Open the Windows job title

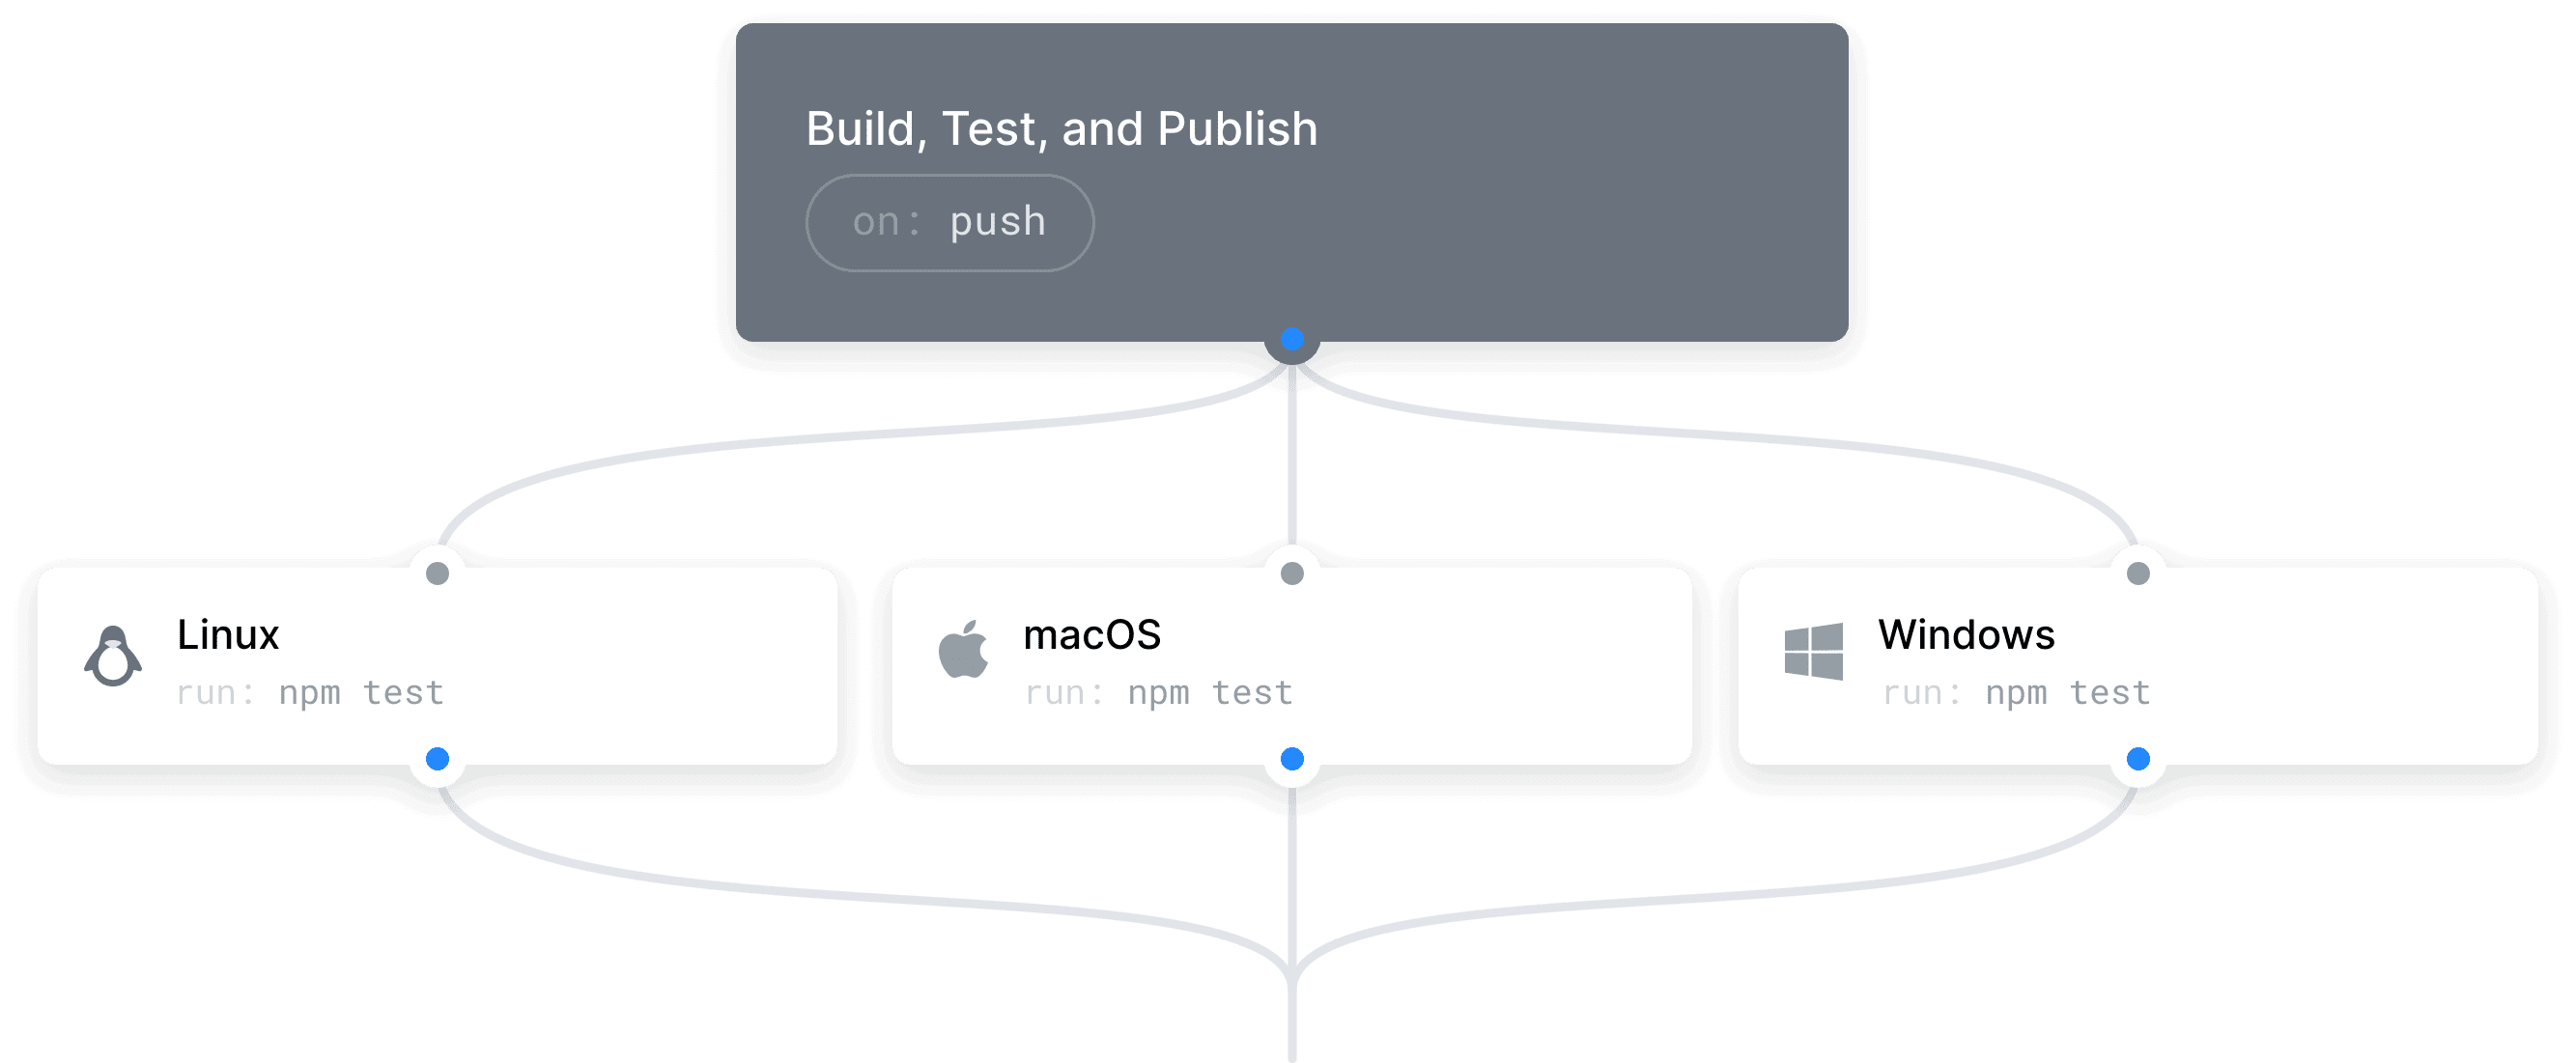1966,635
